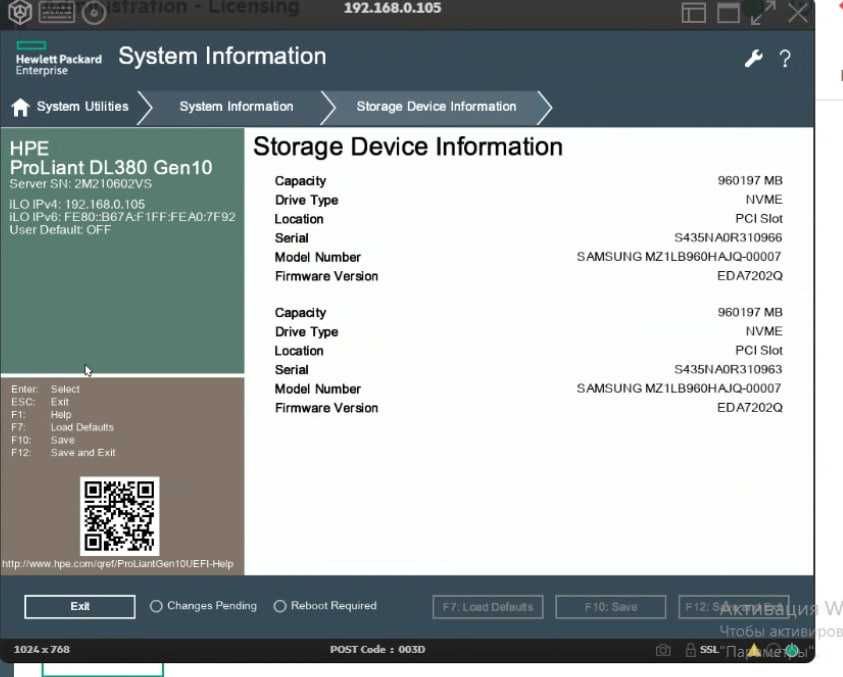
Task: Click the Hewlett Packard Enterprise logo
Action: pyautogui.click(x=59, y=59)
